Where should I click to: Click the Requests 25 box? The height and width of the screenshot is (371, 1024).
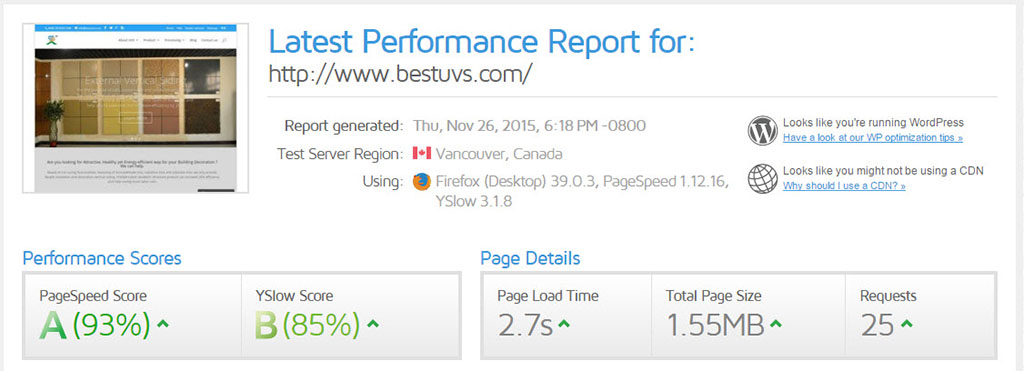pyautogui.click(x=920, y=315)
